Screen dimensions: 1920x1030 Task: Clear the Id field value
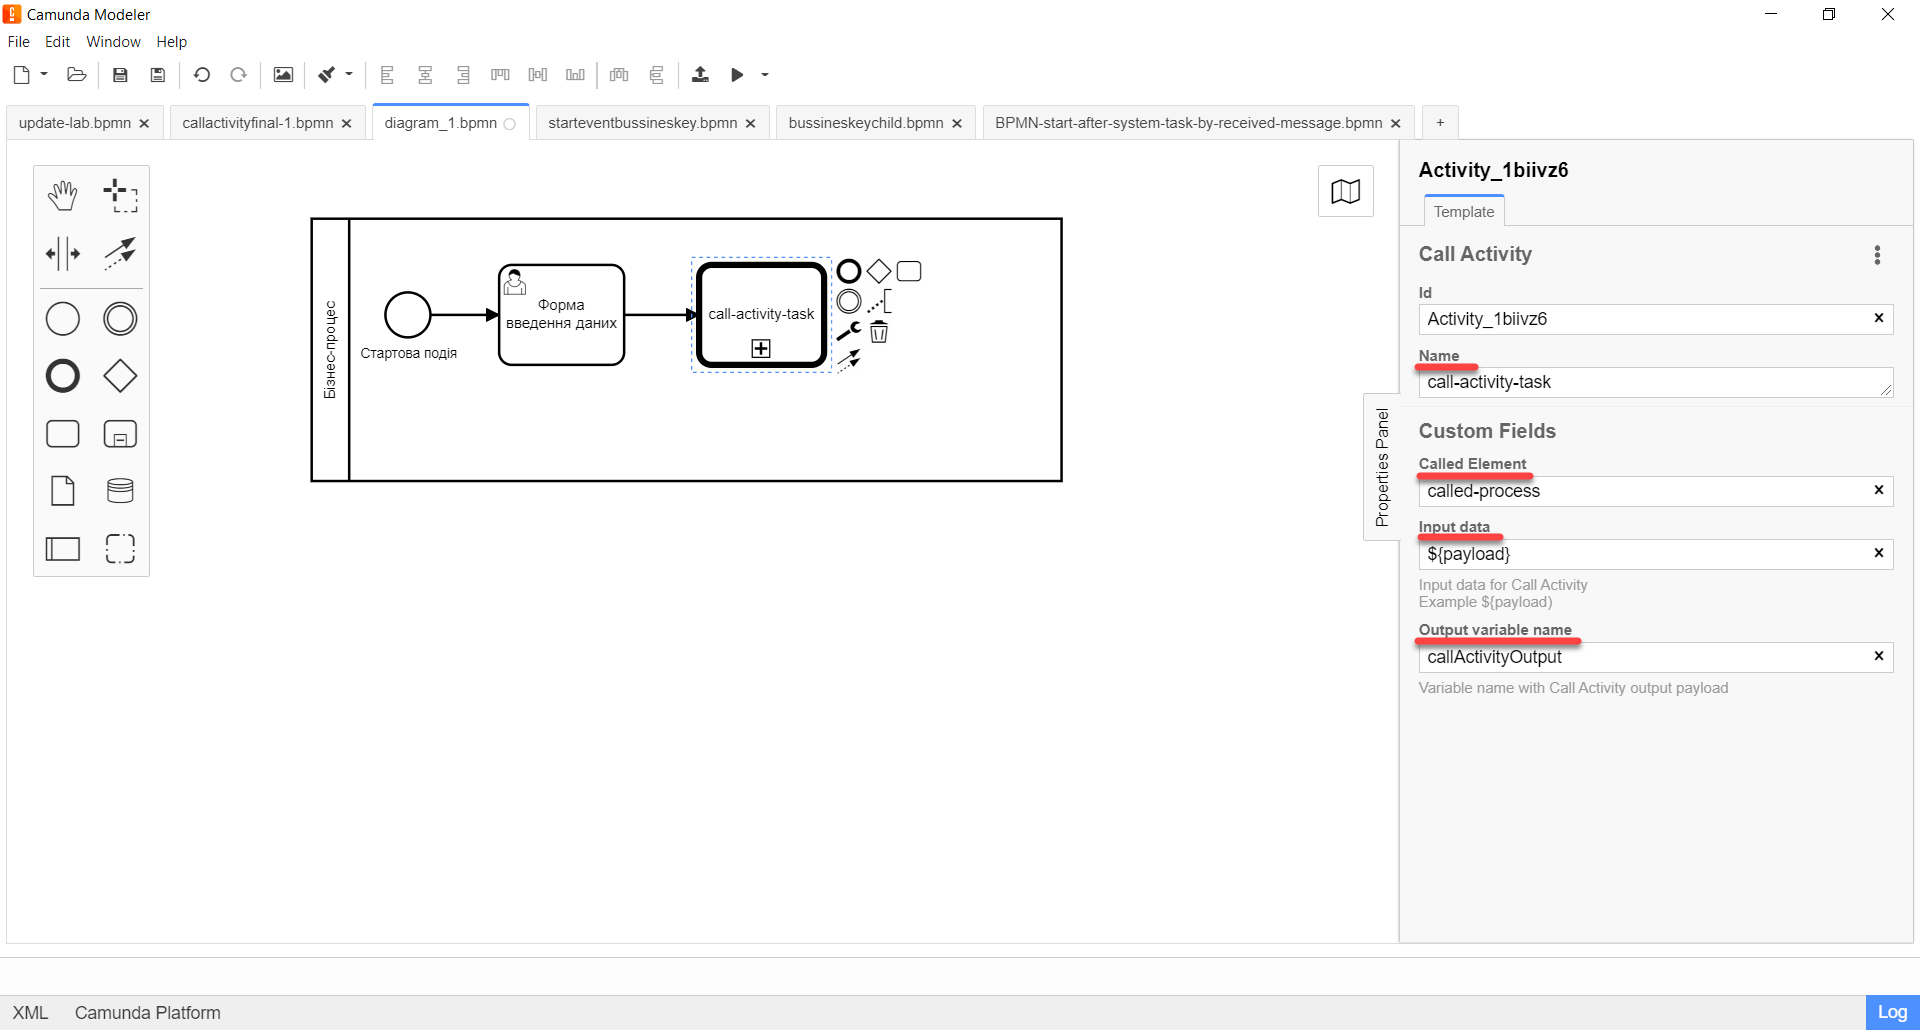pyautogui.click(x=1879, y=318)
